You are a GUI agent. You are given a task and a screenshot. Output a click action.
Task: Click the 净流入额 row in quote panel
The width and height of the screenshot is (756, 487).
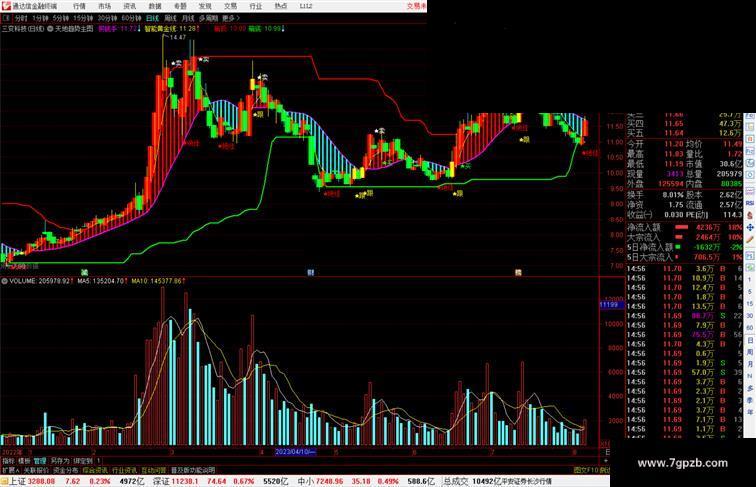[684, 227]
